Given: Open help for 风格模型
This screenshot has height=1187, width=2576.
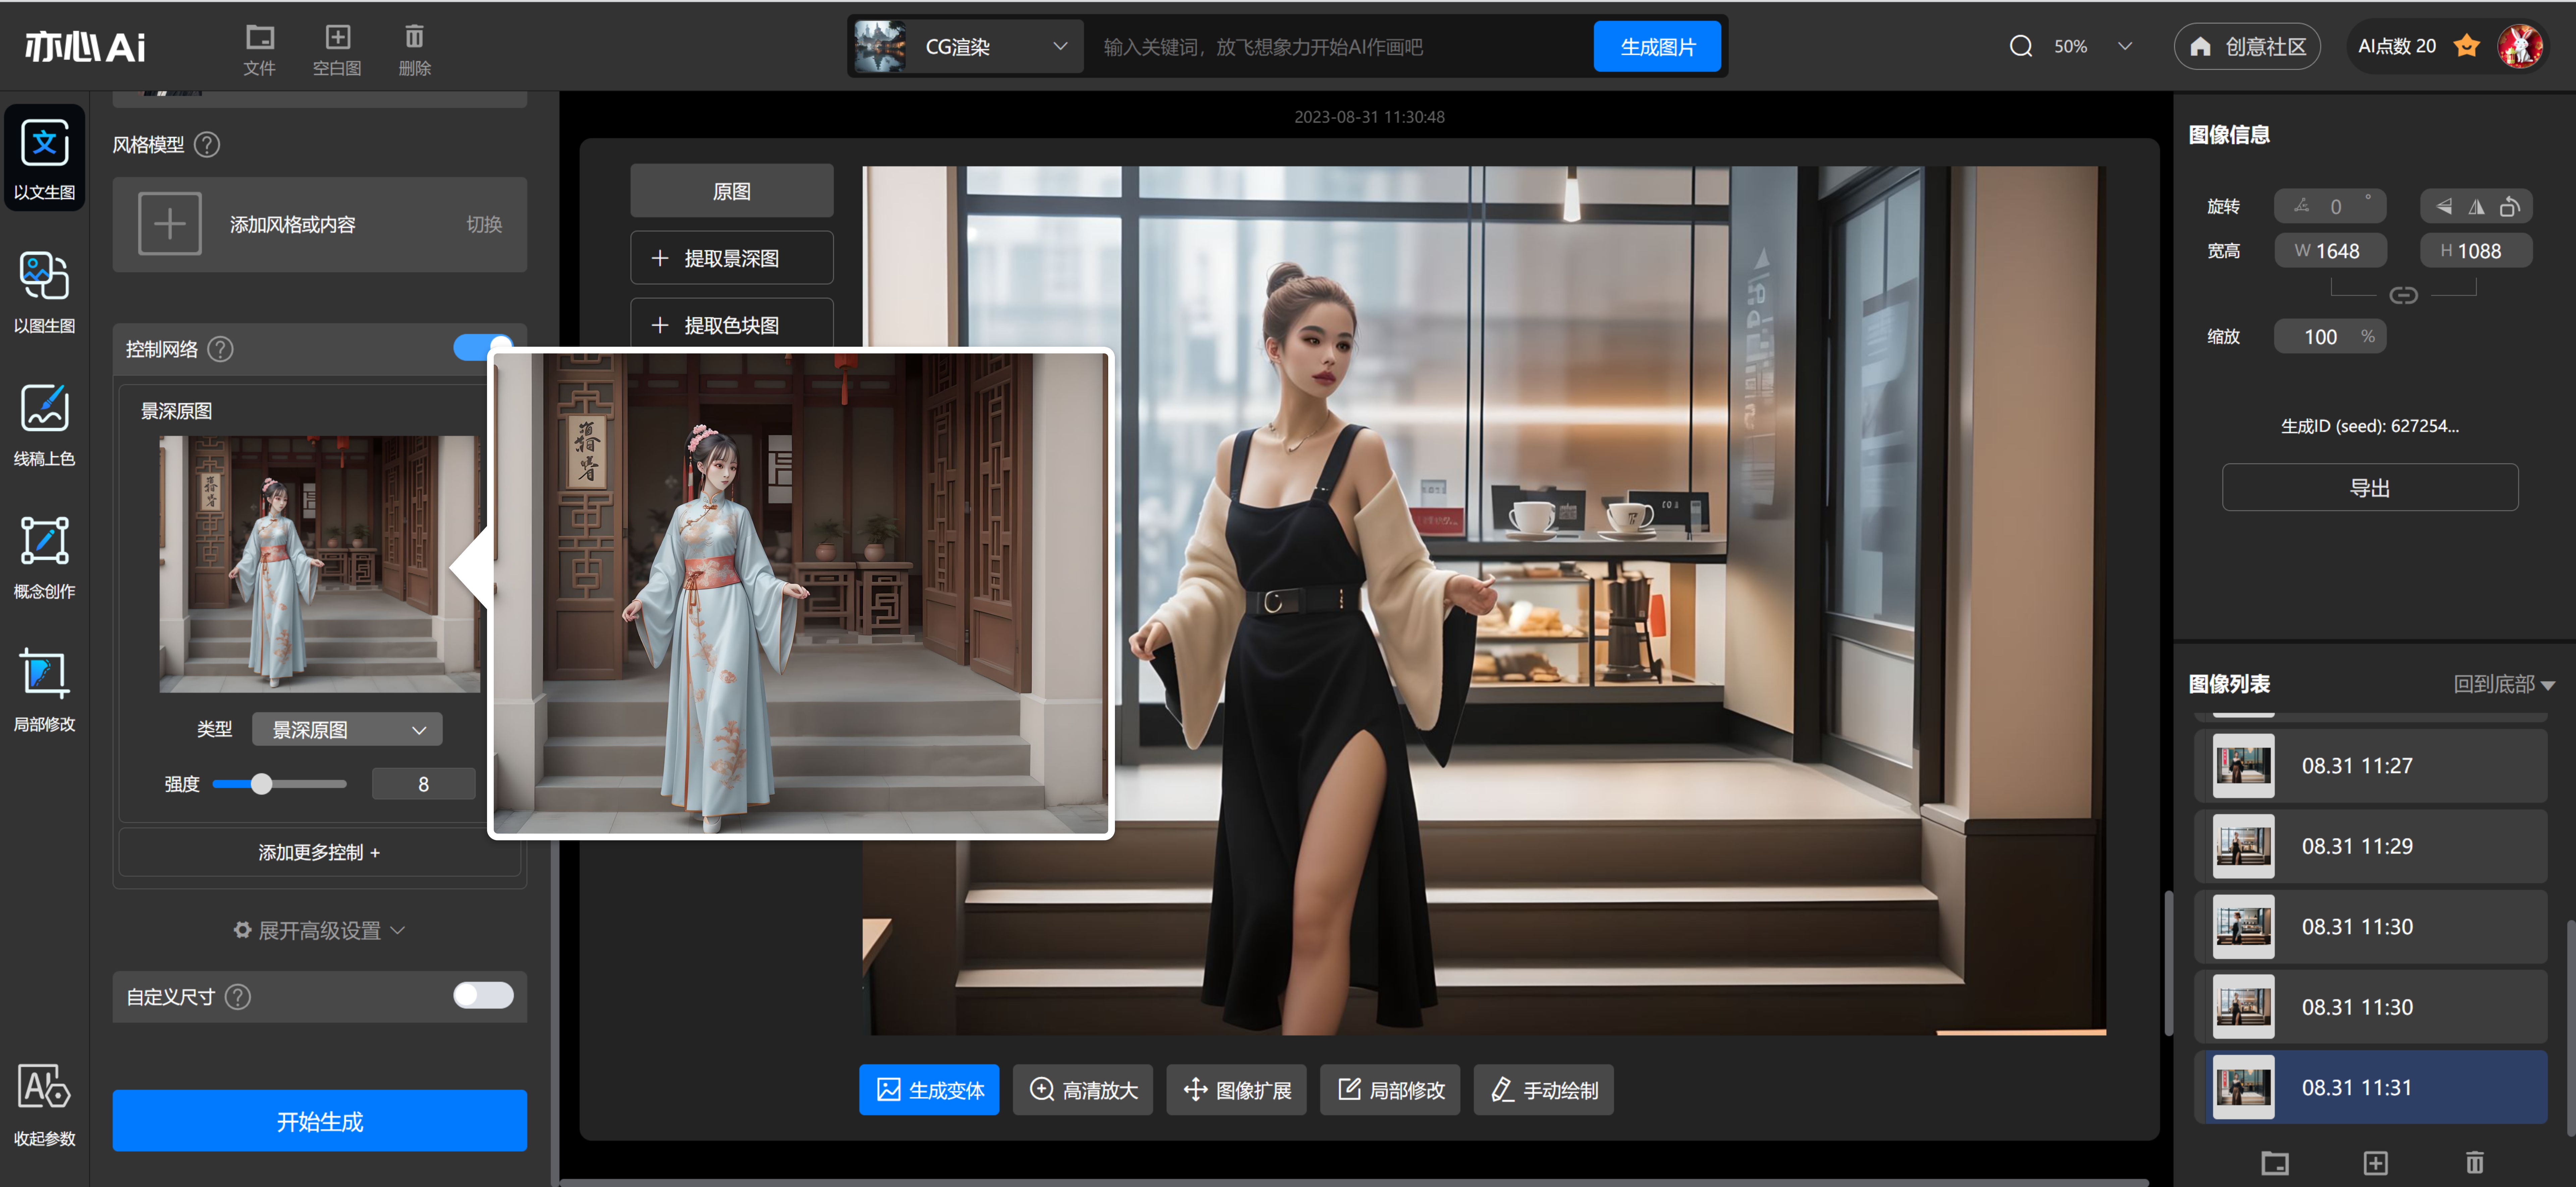Looking at the screenshot, I should pyautogui.click(x=207, y=145).
